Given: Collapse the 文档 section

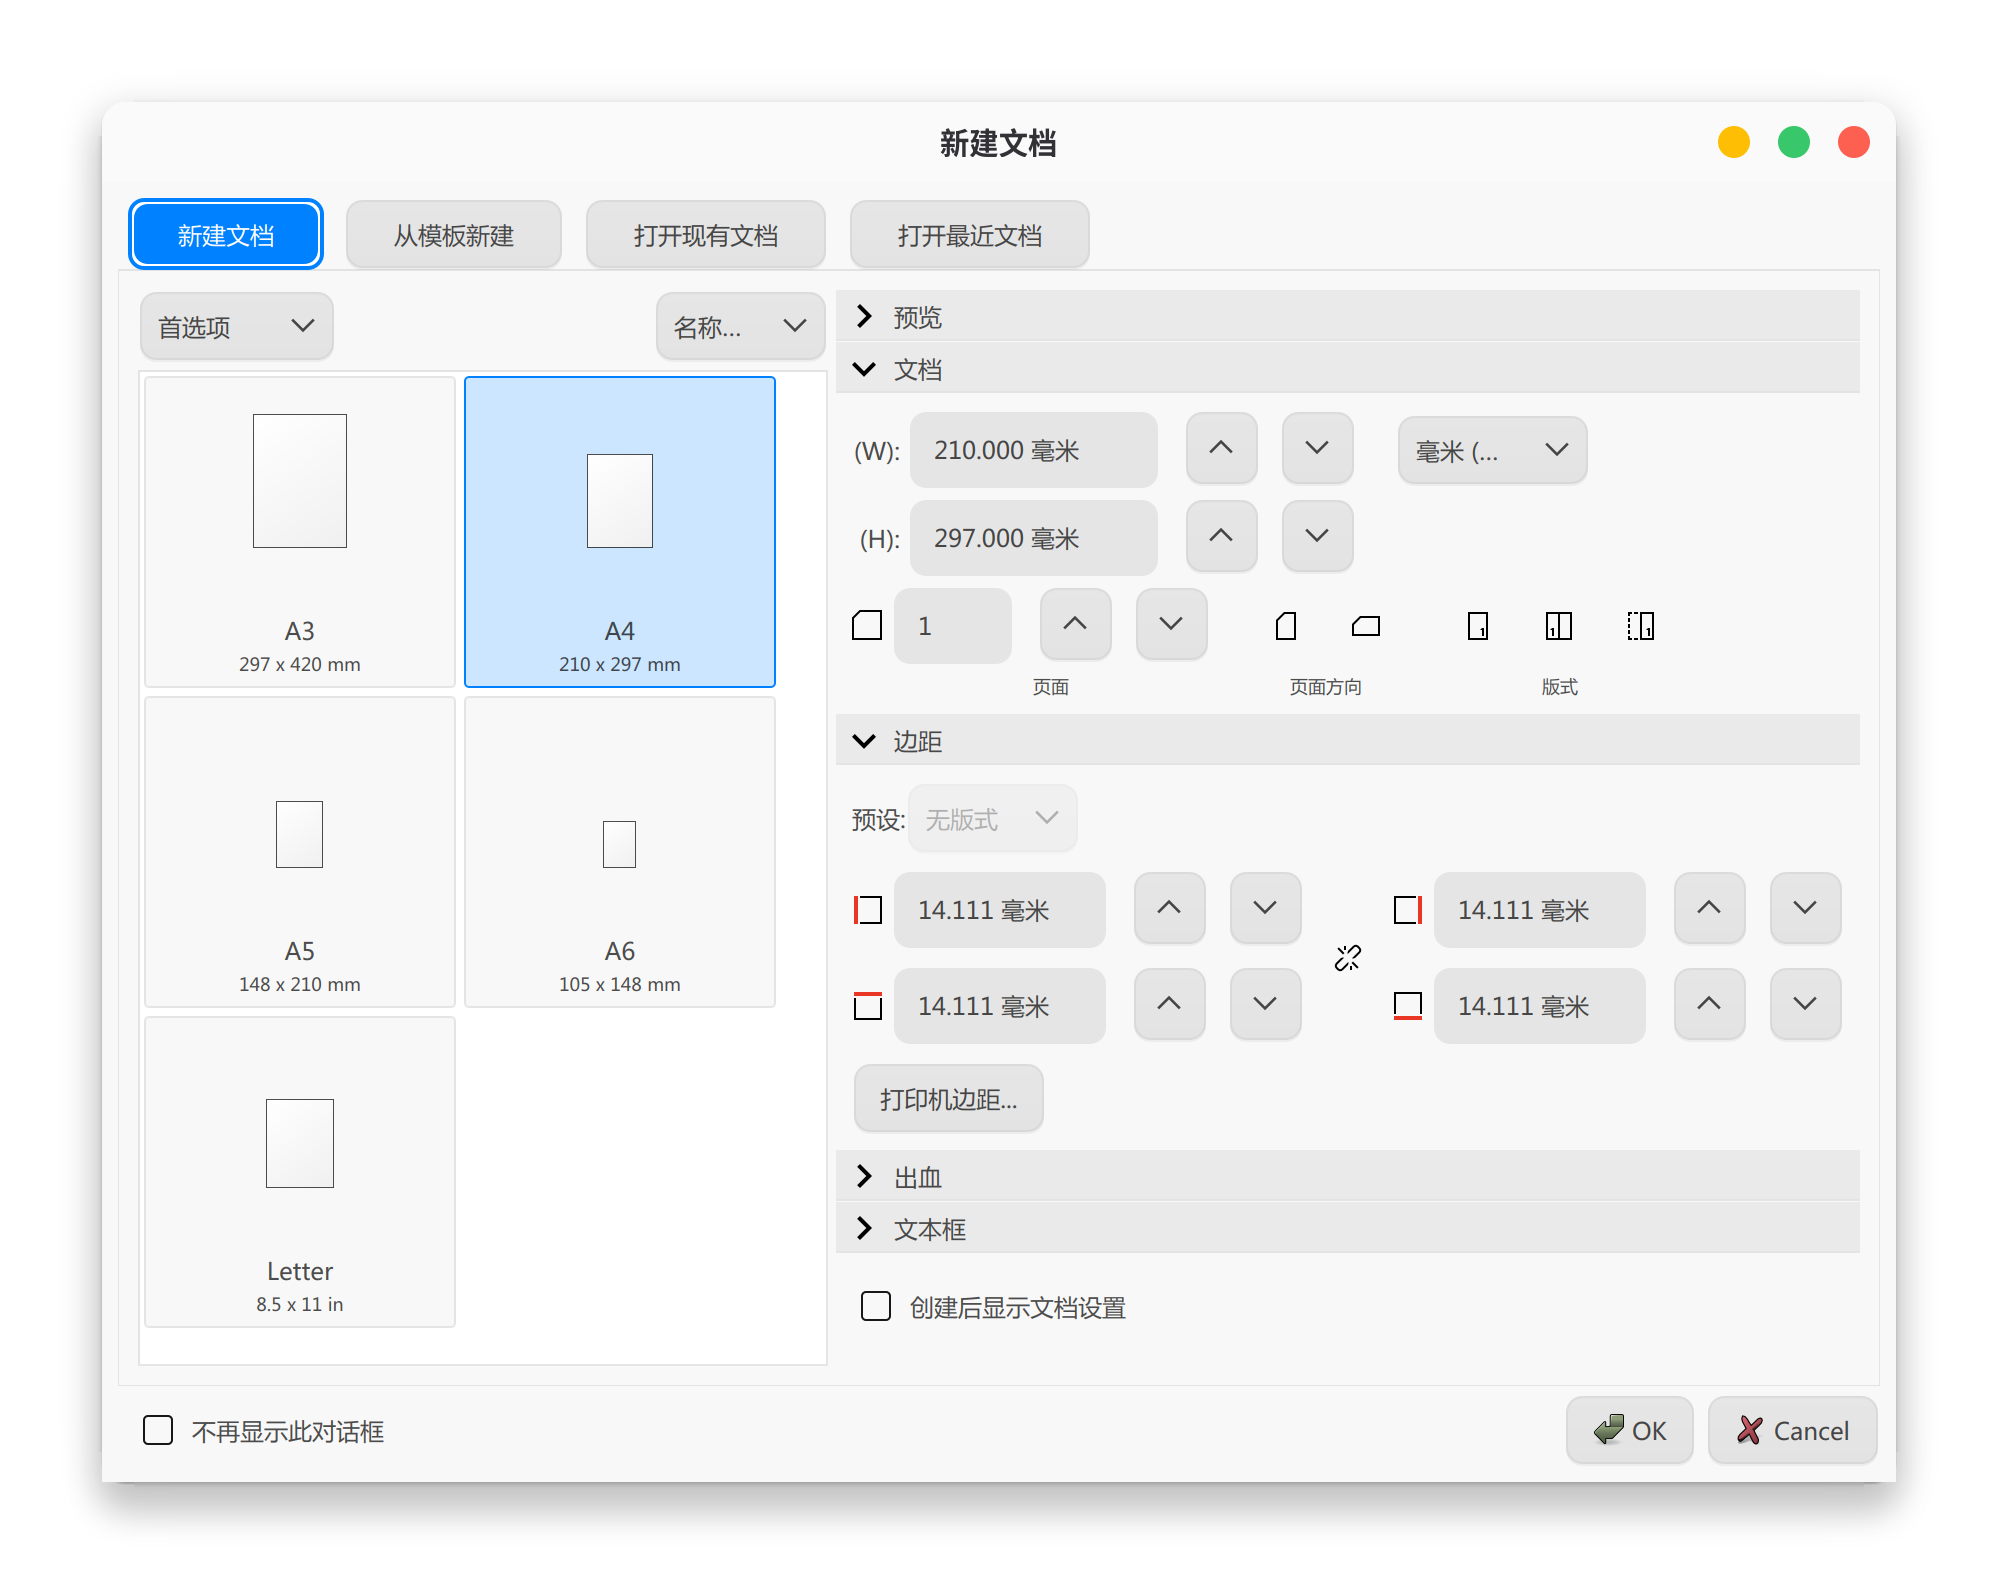Looking at the screenshot, I should pyautogui.click(x=1348, y=369).
